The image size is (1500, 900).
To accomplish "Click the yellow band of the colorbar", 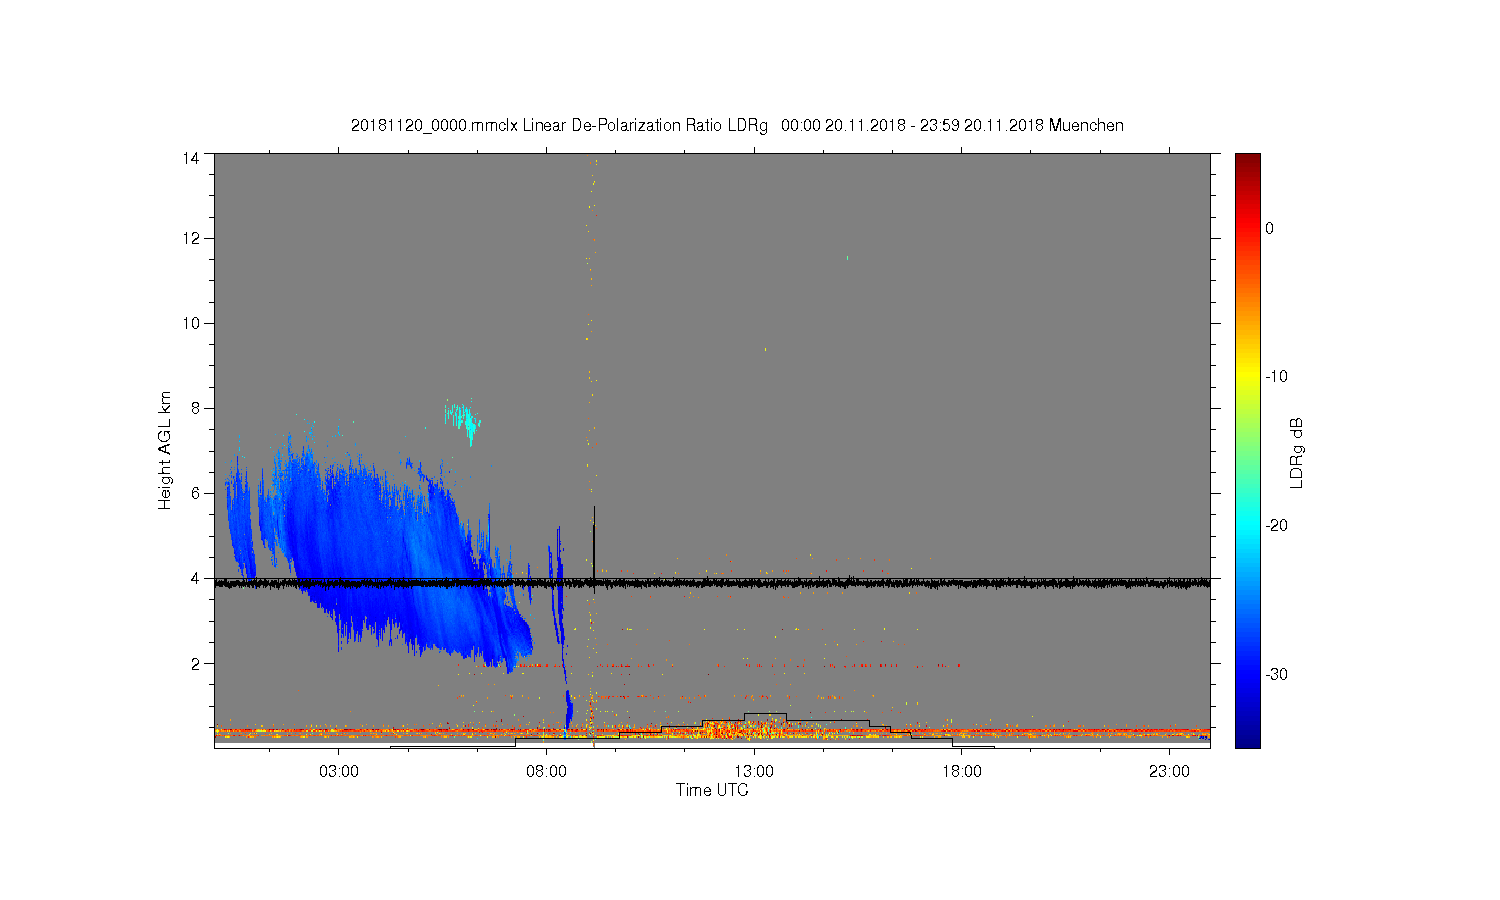I will click(1247, 377).
